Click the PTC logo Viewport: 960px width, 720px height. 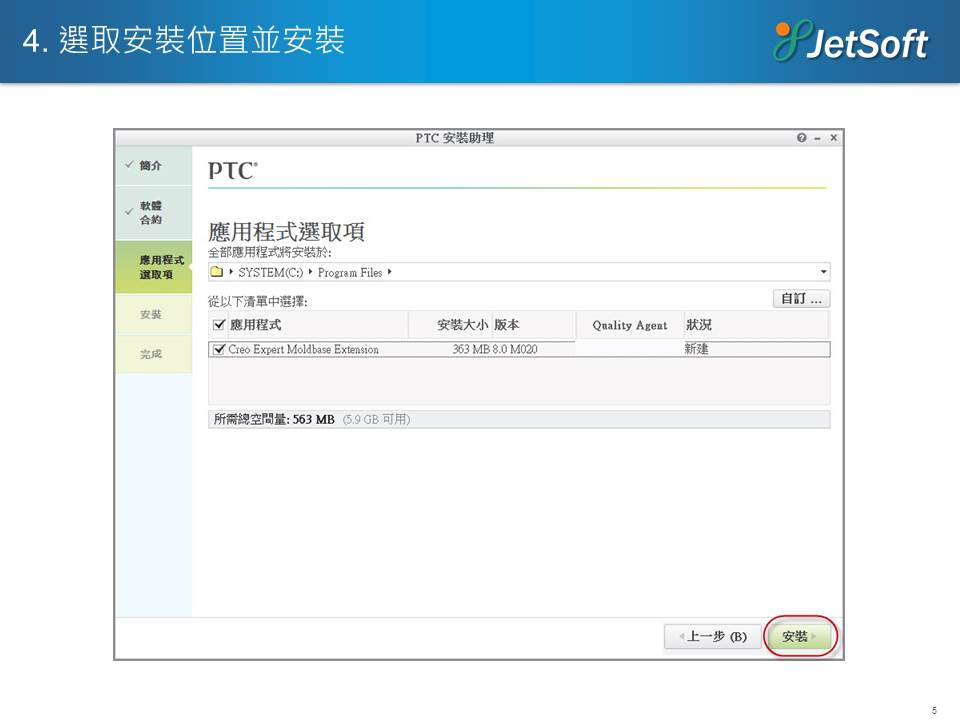click(232, 171)
